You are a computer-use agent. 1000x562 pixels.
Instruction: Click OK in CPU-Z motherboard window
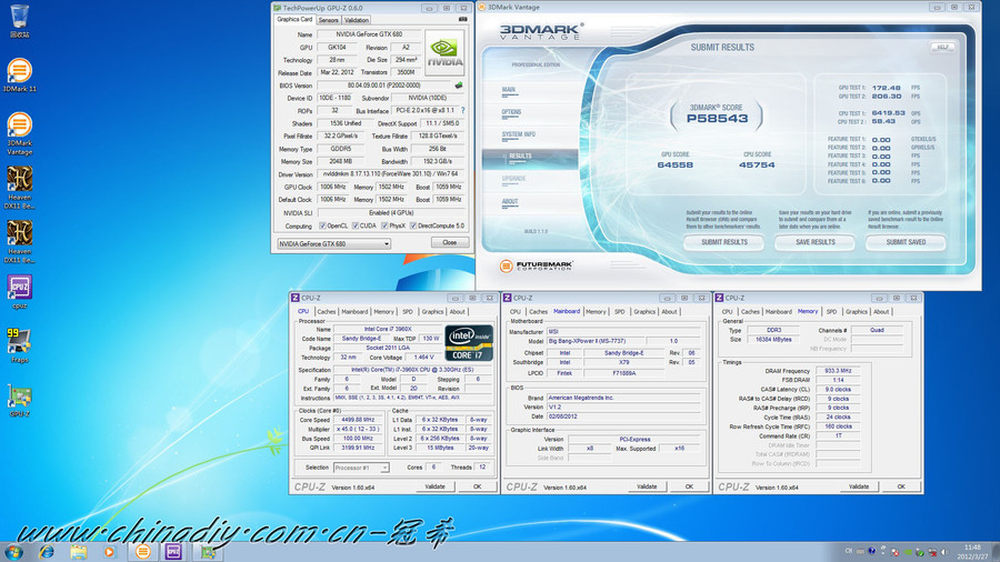click(x=689, y=487)
